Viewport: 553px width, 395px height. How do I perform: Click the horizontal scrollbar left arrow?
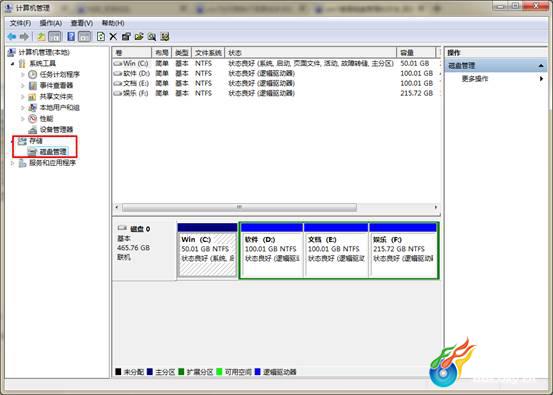coord(117,207)
